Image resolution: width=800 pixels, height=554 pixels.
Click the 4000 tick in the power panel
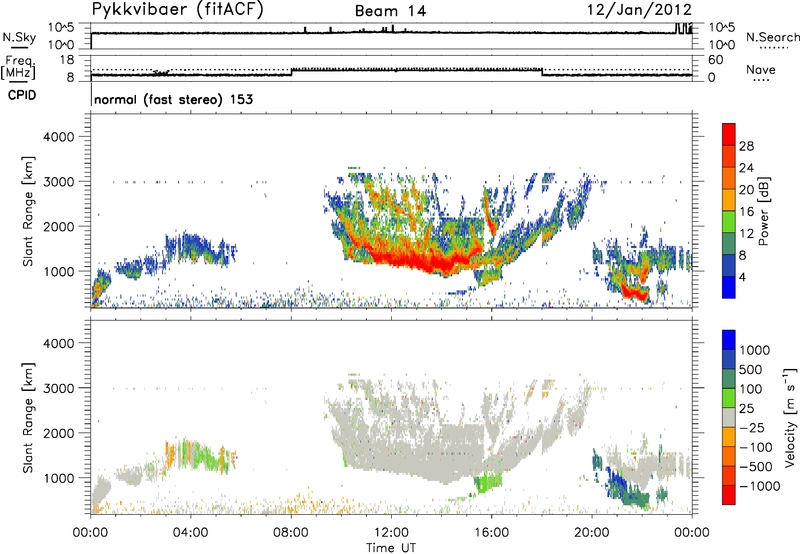click(x=58, y=137)
